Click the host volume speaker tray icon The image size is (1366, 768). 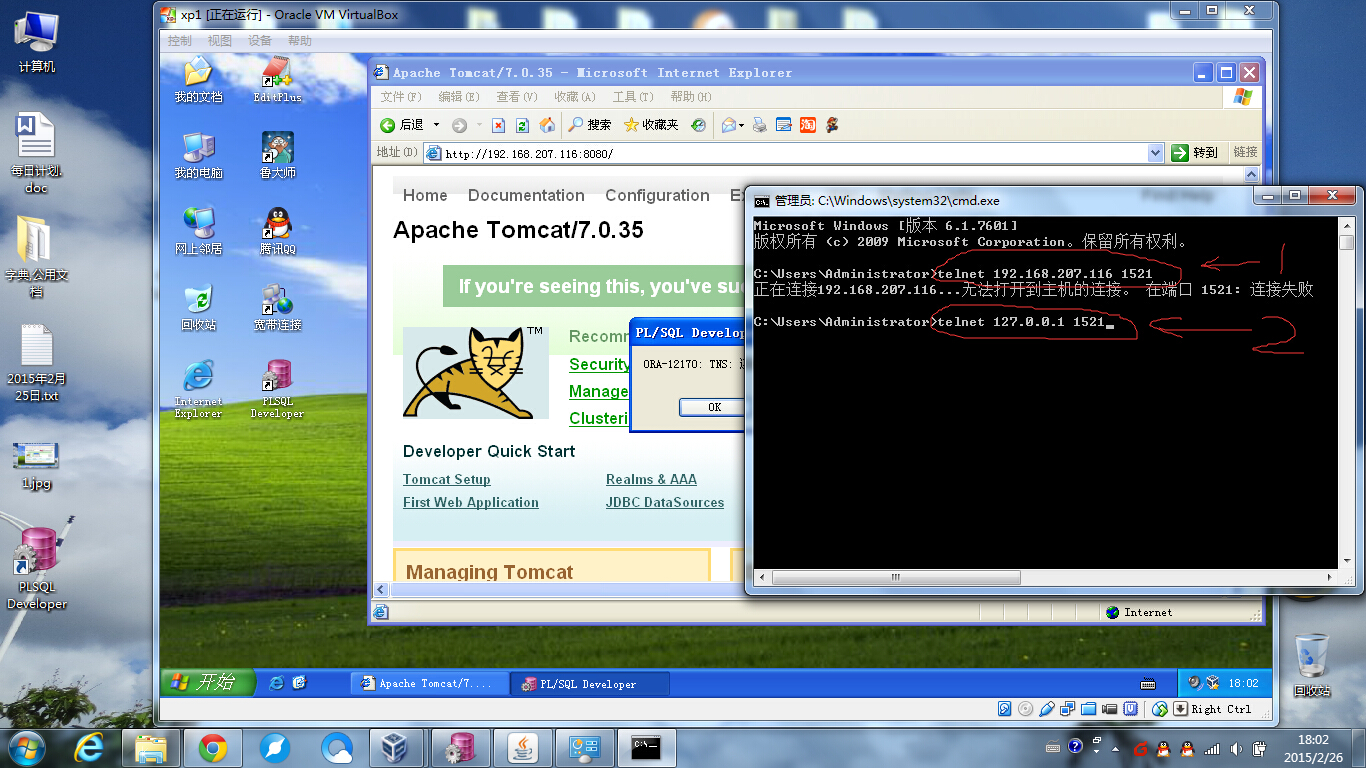point(1234,747)
